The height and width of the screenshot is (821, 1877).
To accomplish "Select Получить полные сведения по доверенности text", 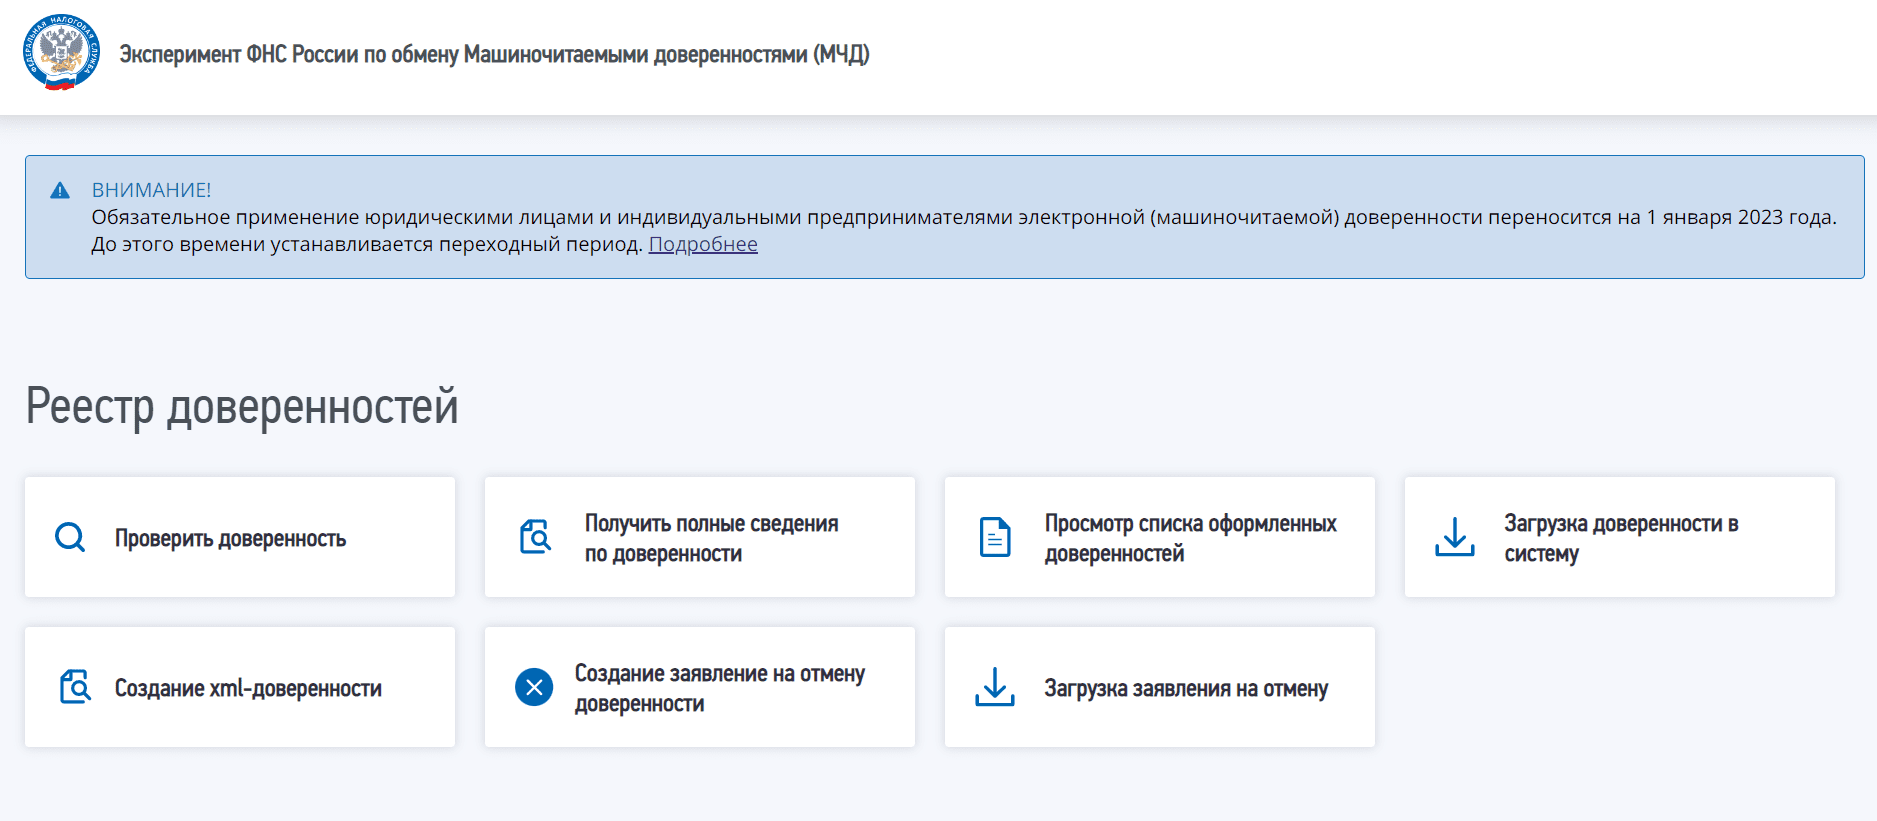I will click(x=711, y=538).
